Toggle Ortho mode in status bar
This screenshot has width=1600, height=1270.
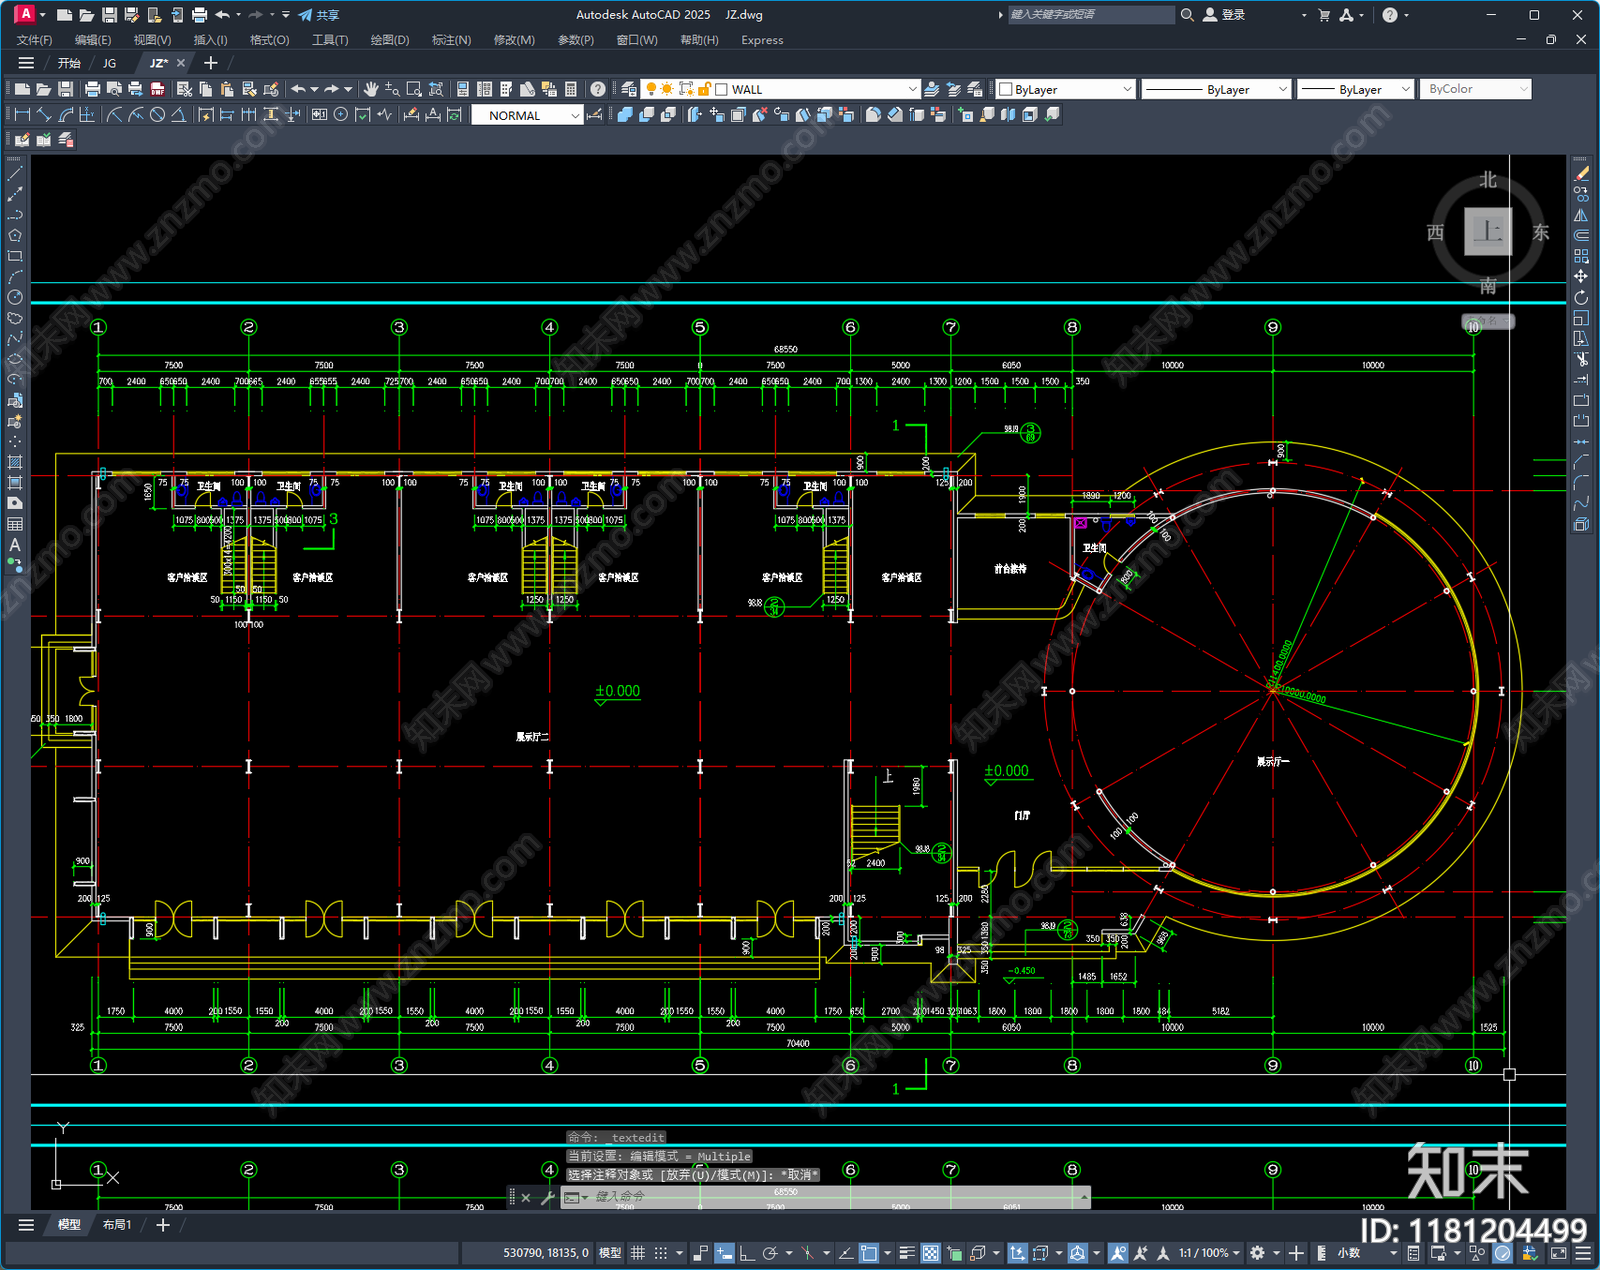(746, 1253)
